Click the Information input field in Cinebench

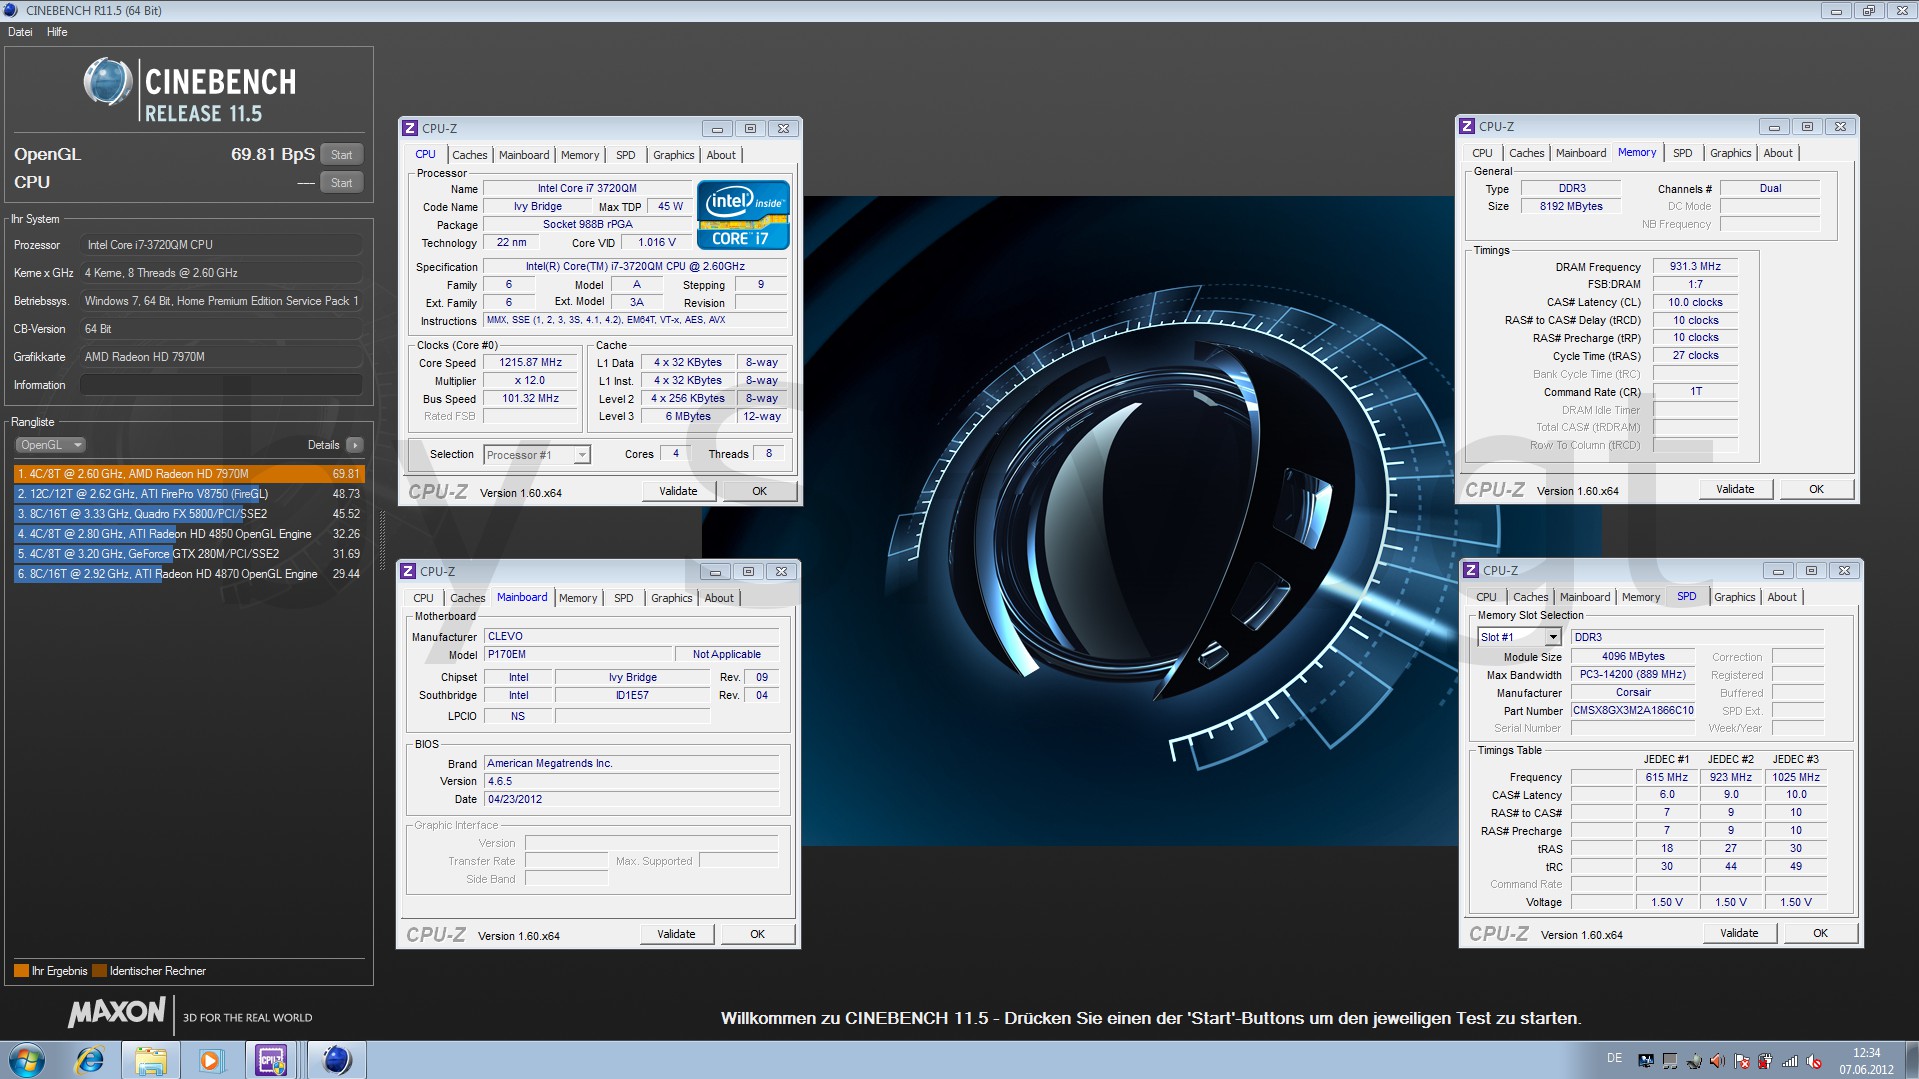point(221,385)
